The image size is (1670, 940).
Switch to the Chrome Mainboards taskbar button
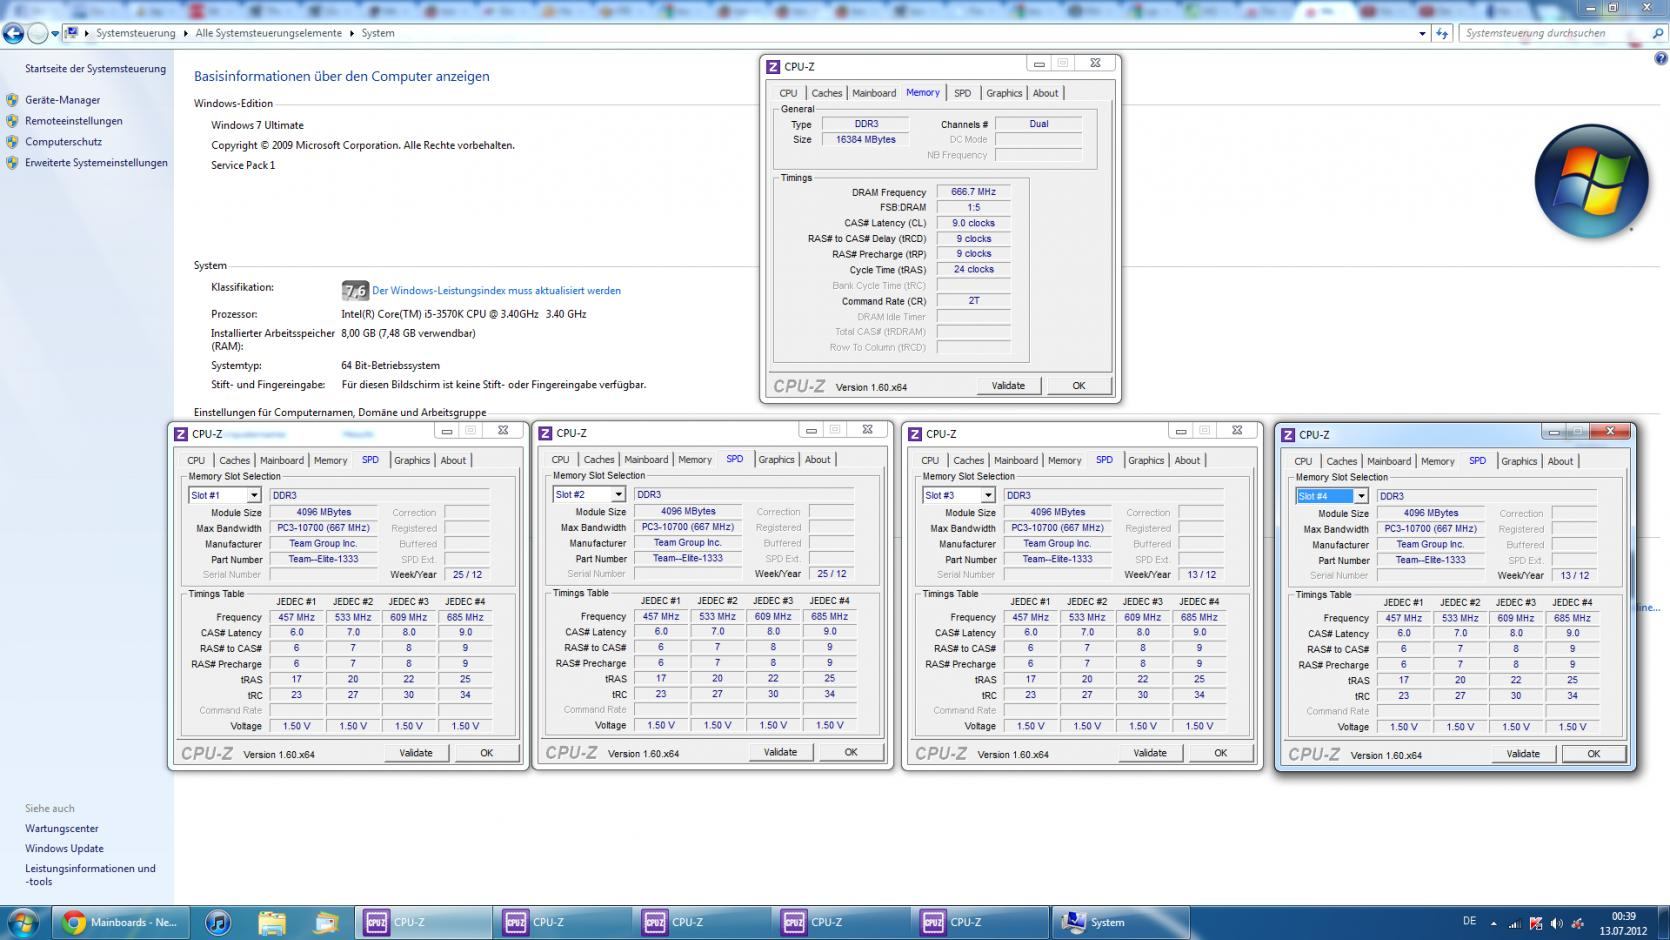coord(119,922)
